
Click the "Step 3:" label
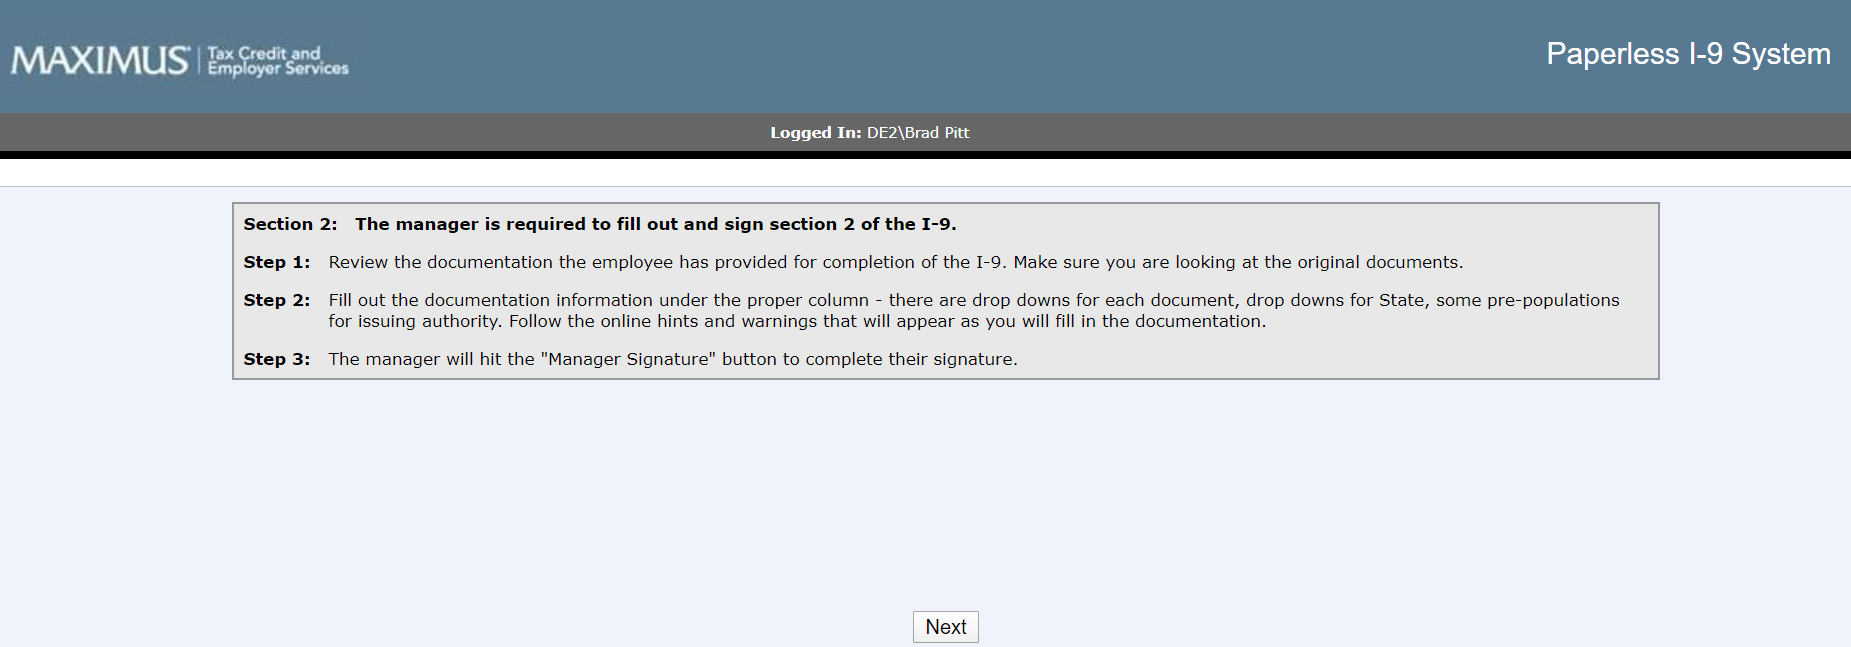277,359
